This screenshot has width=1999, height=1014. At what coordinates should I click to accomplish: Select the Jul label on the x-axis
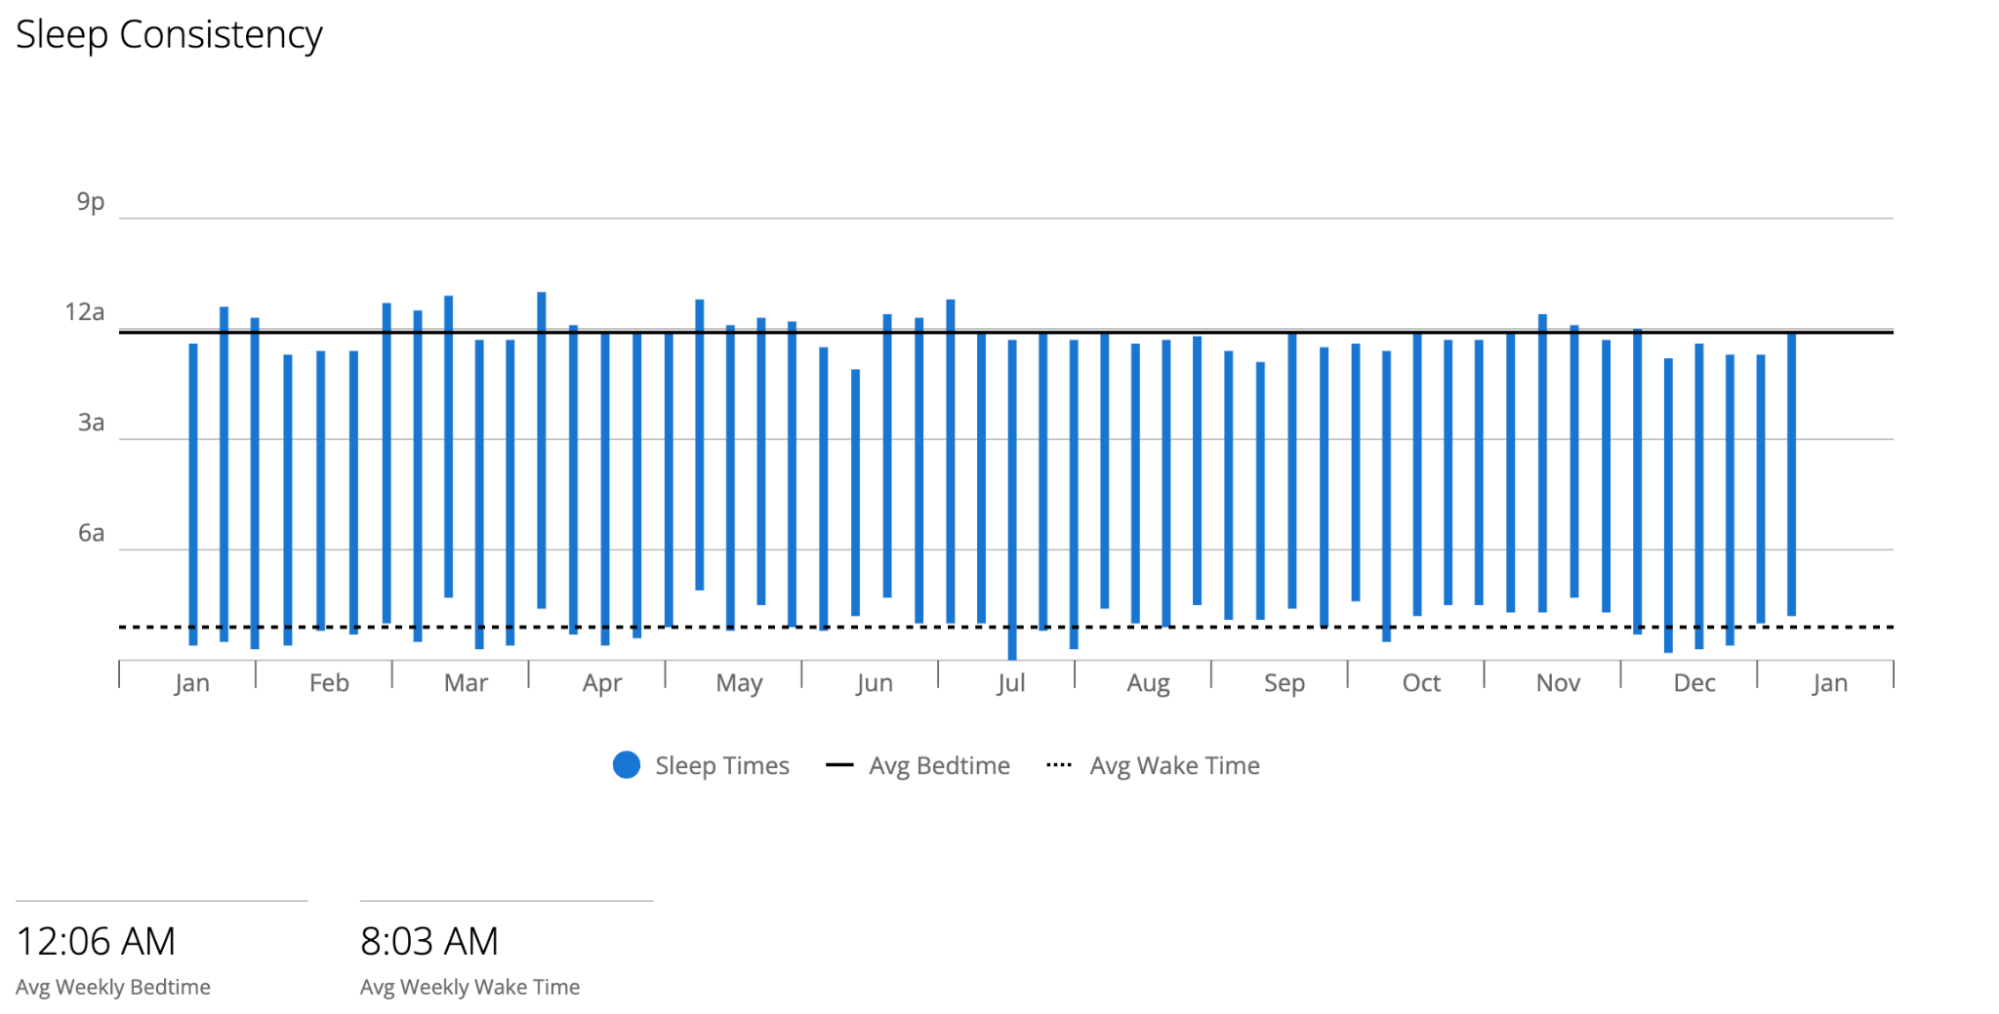coord(1011,683)
